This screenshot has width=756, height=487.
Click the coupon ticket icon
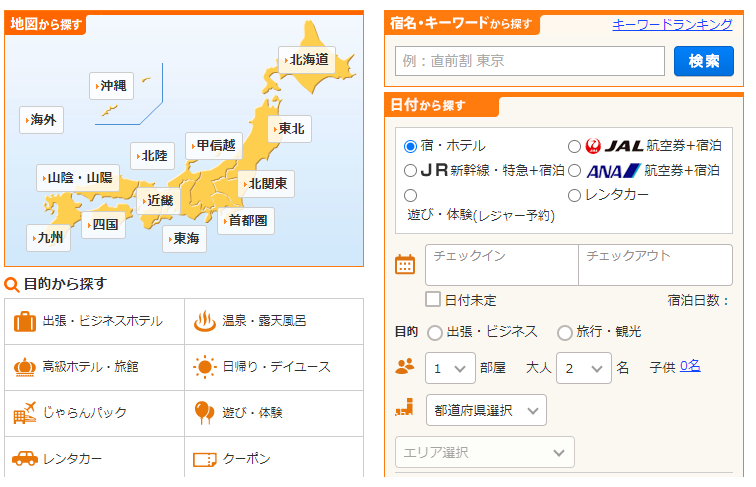tap(204, 460)
